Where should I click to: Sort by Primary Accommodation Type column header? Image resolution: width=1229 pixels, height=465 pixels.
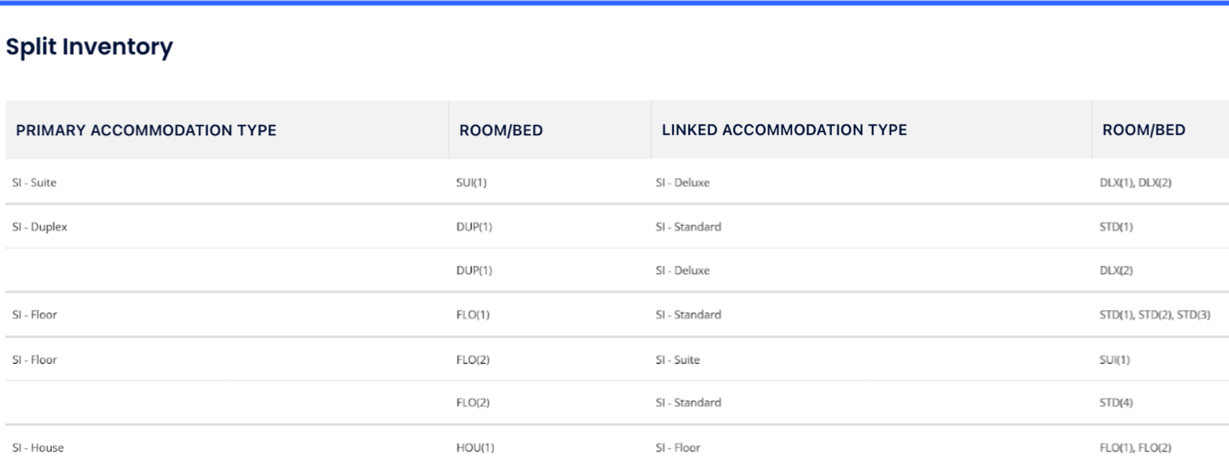pos(146,130)
